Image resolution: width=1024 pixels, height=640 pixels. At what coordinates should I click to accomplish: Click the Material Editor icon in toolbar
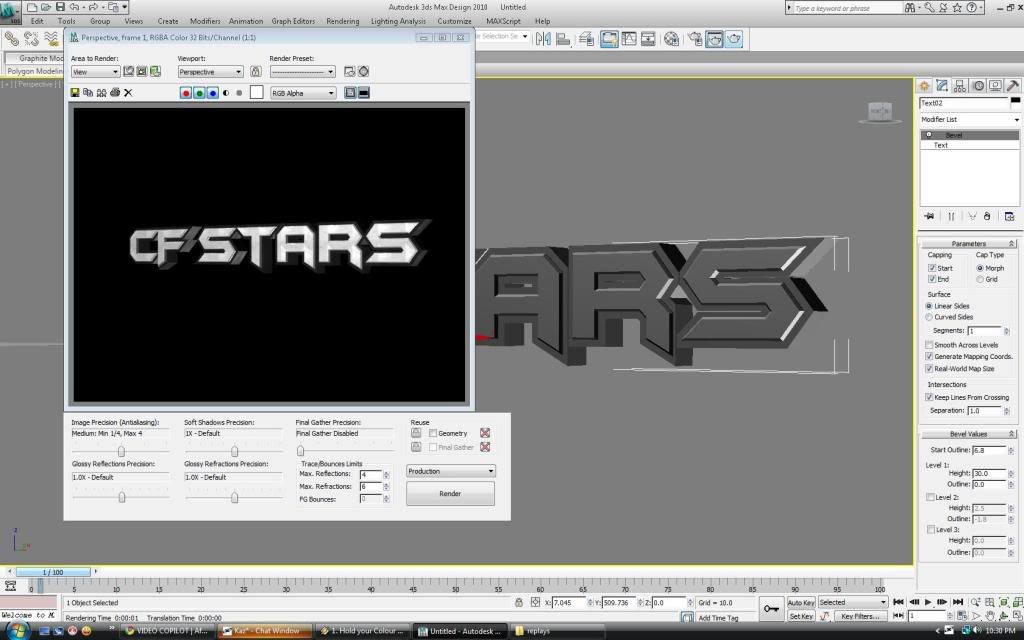click(672, 39)
